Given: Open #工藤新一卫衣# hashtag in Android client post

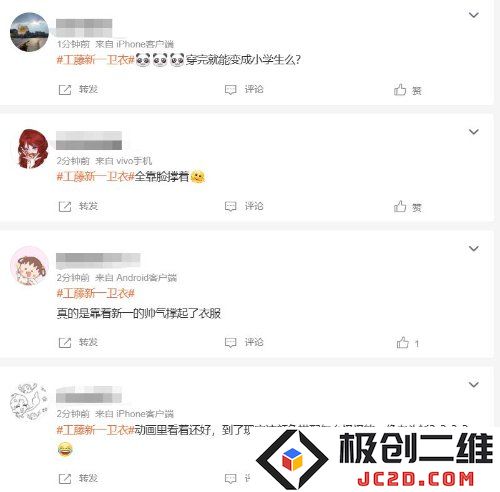Looking at the screenshot, I should [x=95, y=293].
